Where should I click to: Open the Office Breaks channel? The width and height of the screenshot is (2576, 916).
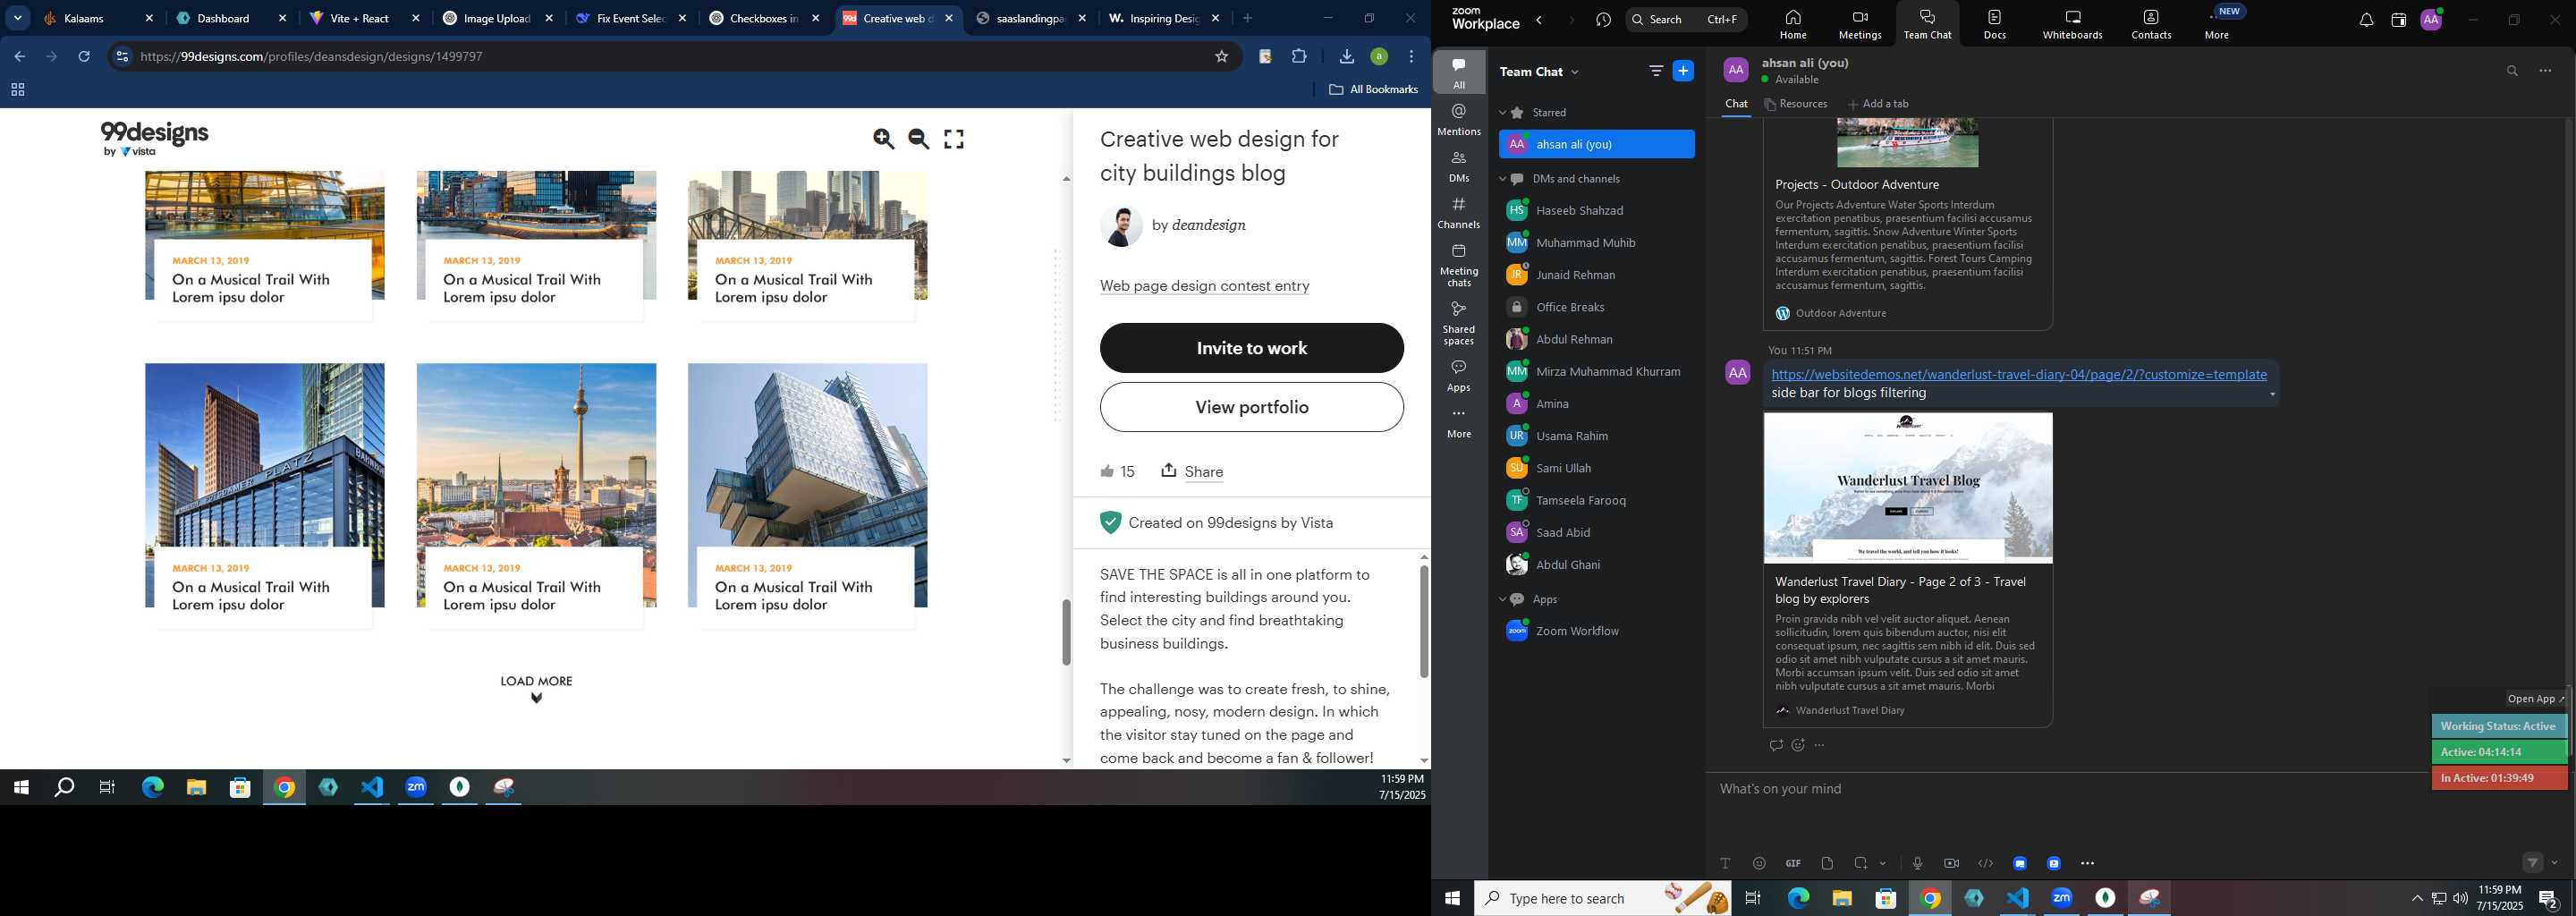click(1596, 307)
